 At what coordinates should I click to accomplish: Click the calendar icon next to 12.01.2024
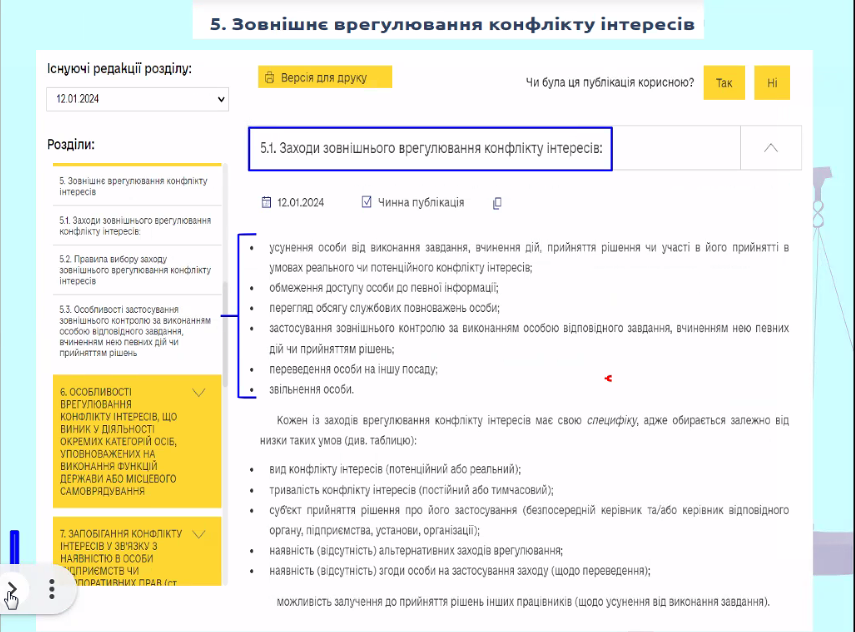coord(266,202)
